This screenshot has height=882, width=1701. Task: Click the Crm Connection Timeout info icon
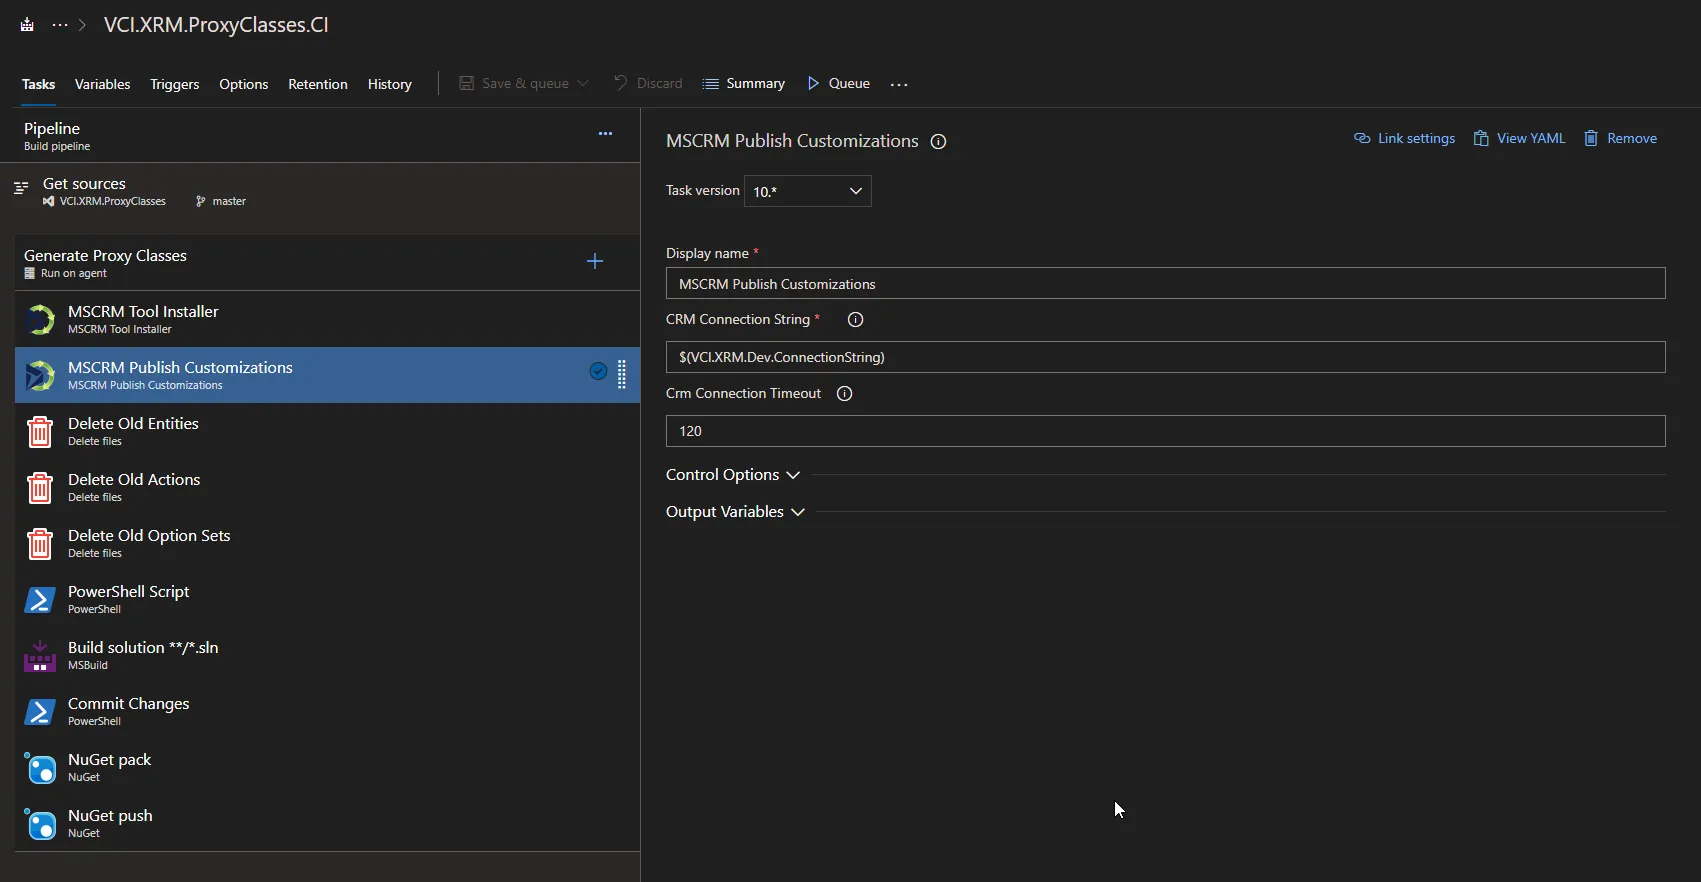point(844,394)
